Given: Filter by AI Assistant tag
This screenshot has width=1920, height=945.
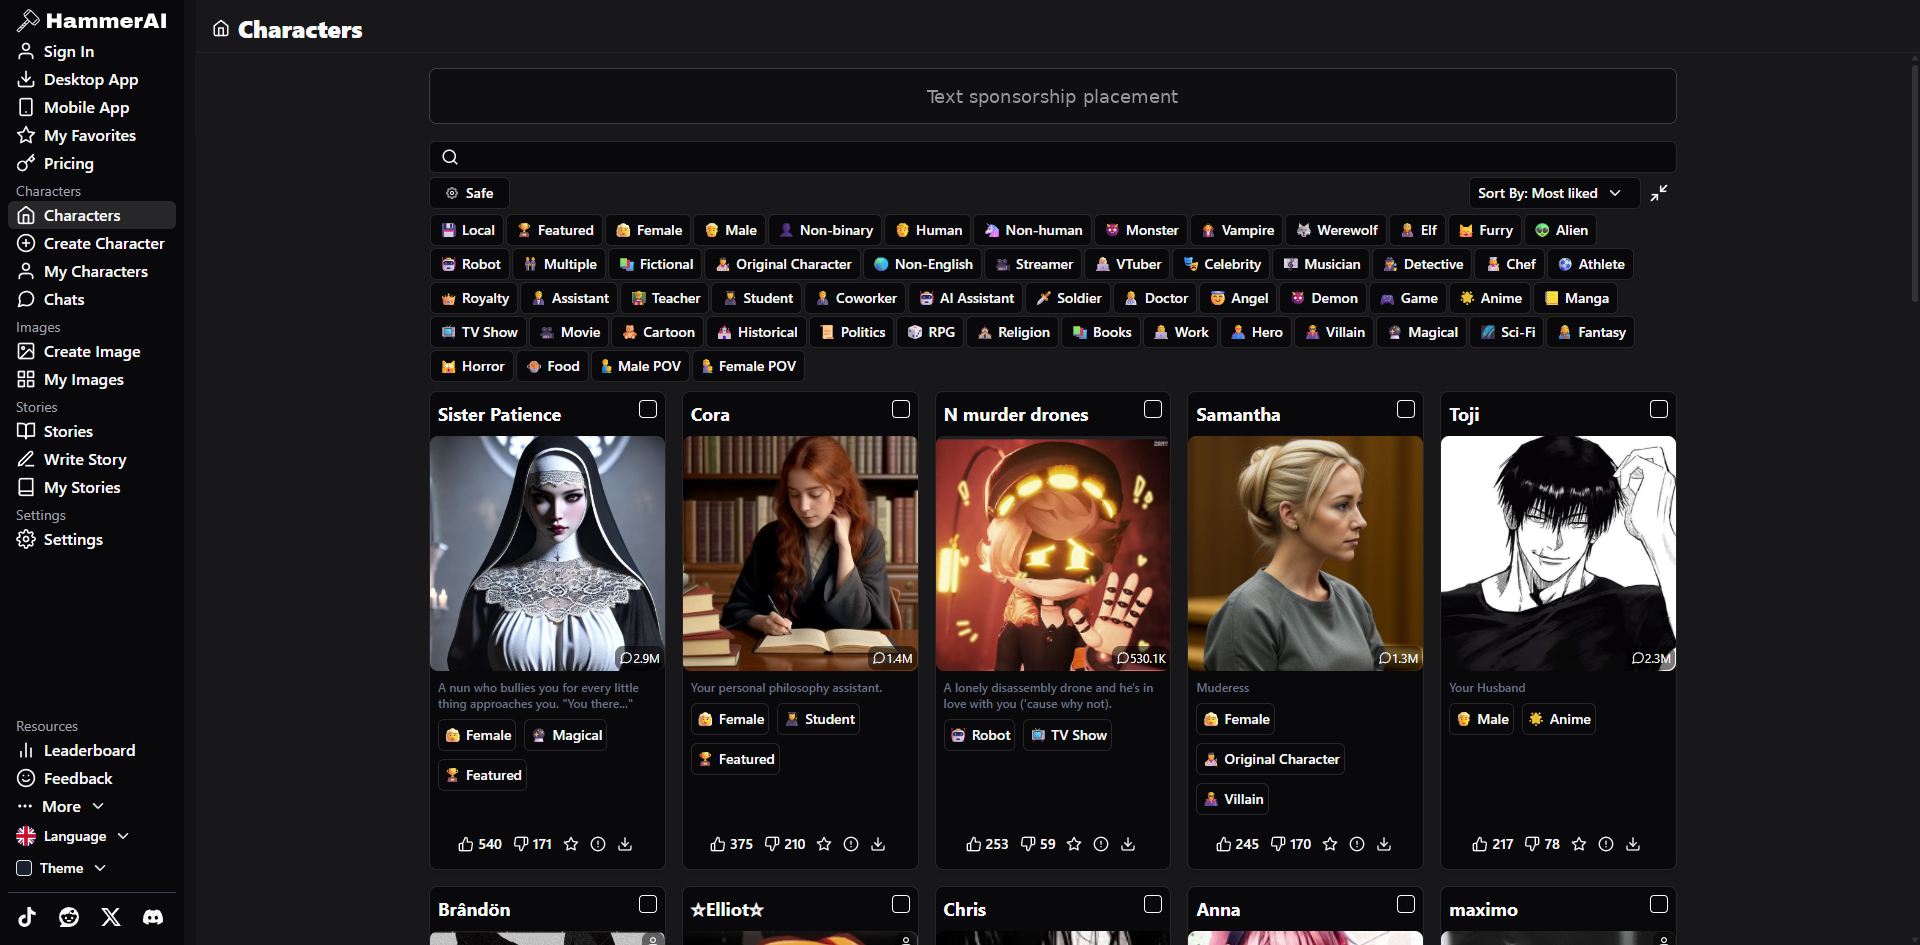Looking at the screenshot, I should point(966,298).
